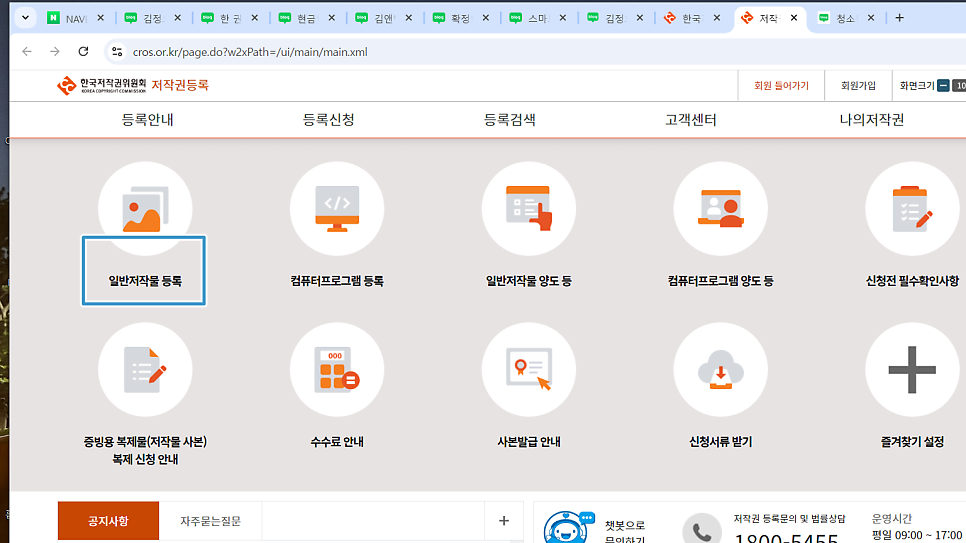Open the 나의저작권 menu
This screenshot has height=543, width=966.
click(x=872, y=120)
